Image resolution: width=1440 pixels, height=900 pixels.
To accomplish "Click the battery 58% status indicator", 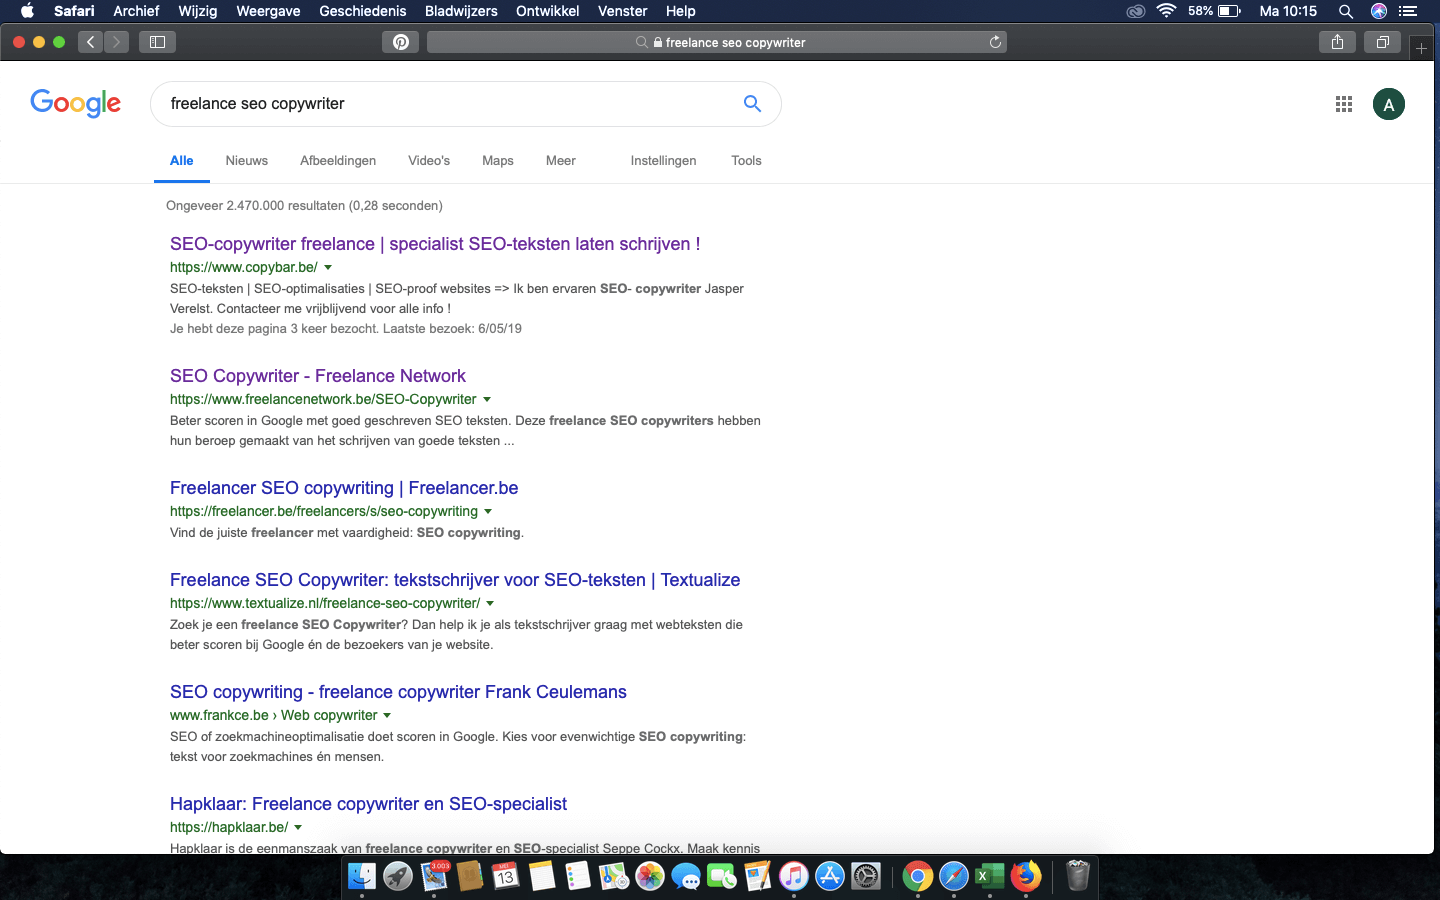I will click(1214, 11).
